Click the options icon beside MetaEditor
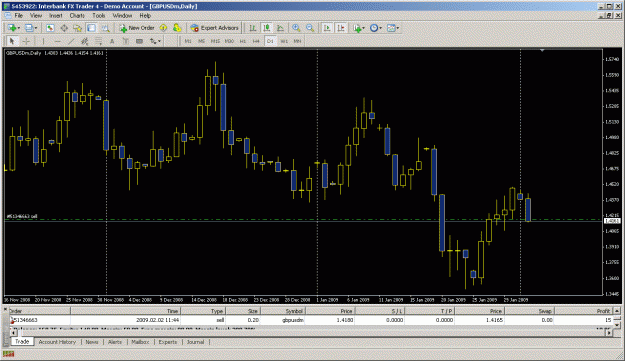The image size is (625, 361). tap(177, 28)
